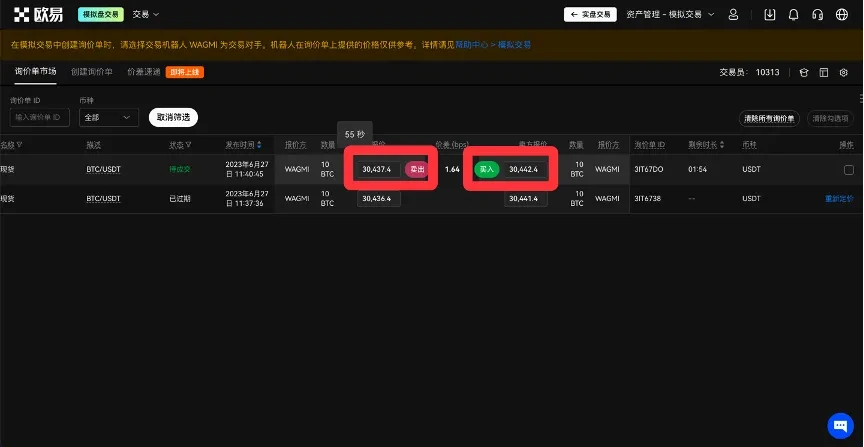Viewport: 864px width, 447px height.
Task: Click the 取消筛选 button
Action: pyautogui.click(x=173, y=117)
